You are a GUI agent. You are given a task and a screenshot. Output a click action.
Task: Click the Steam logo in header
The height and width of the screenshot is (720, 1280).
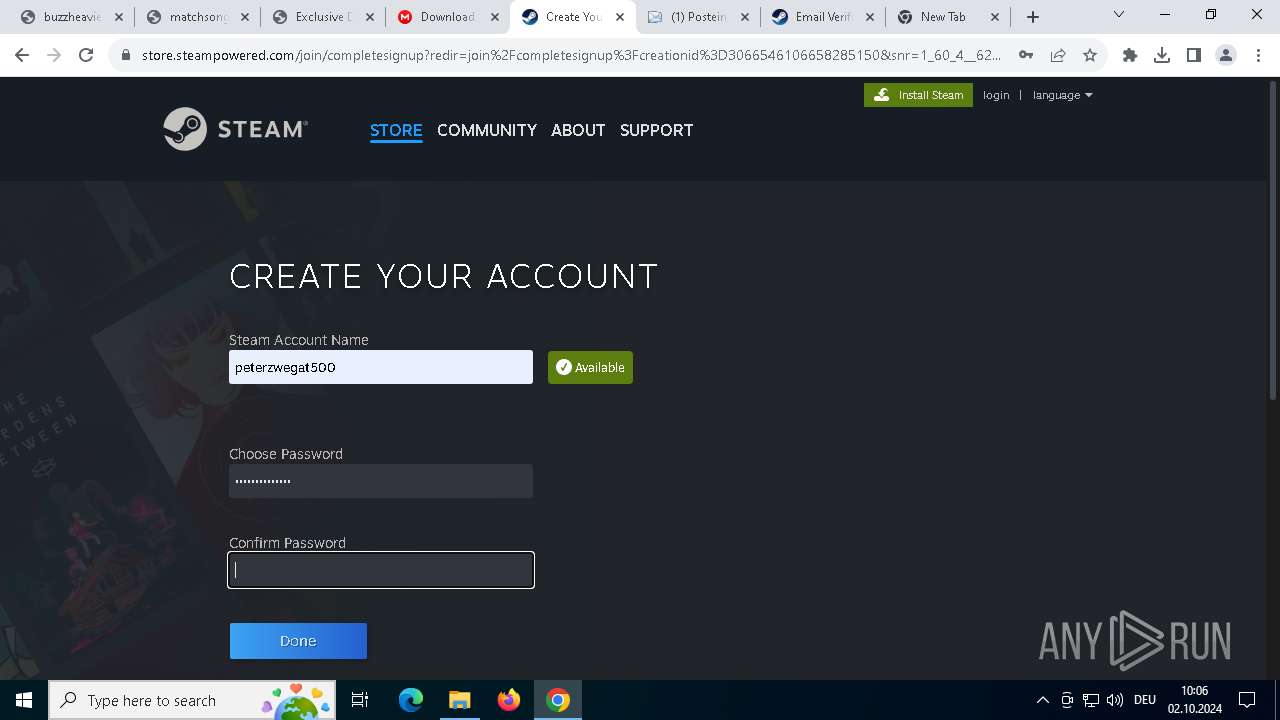236,129
